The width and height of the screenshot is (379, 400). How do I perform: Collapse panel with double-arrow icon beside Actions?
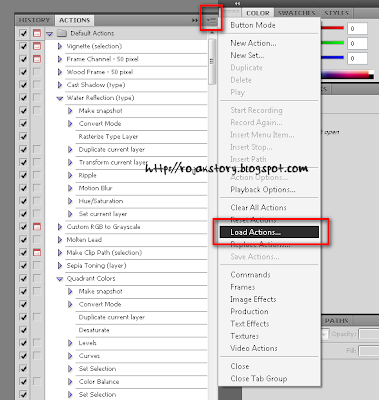(195, 20)
